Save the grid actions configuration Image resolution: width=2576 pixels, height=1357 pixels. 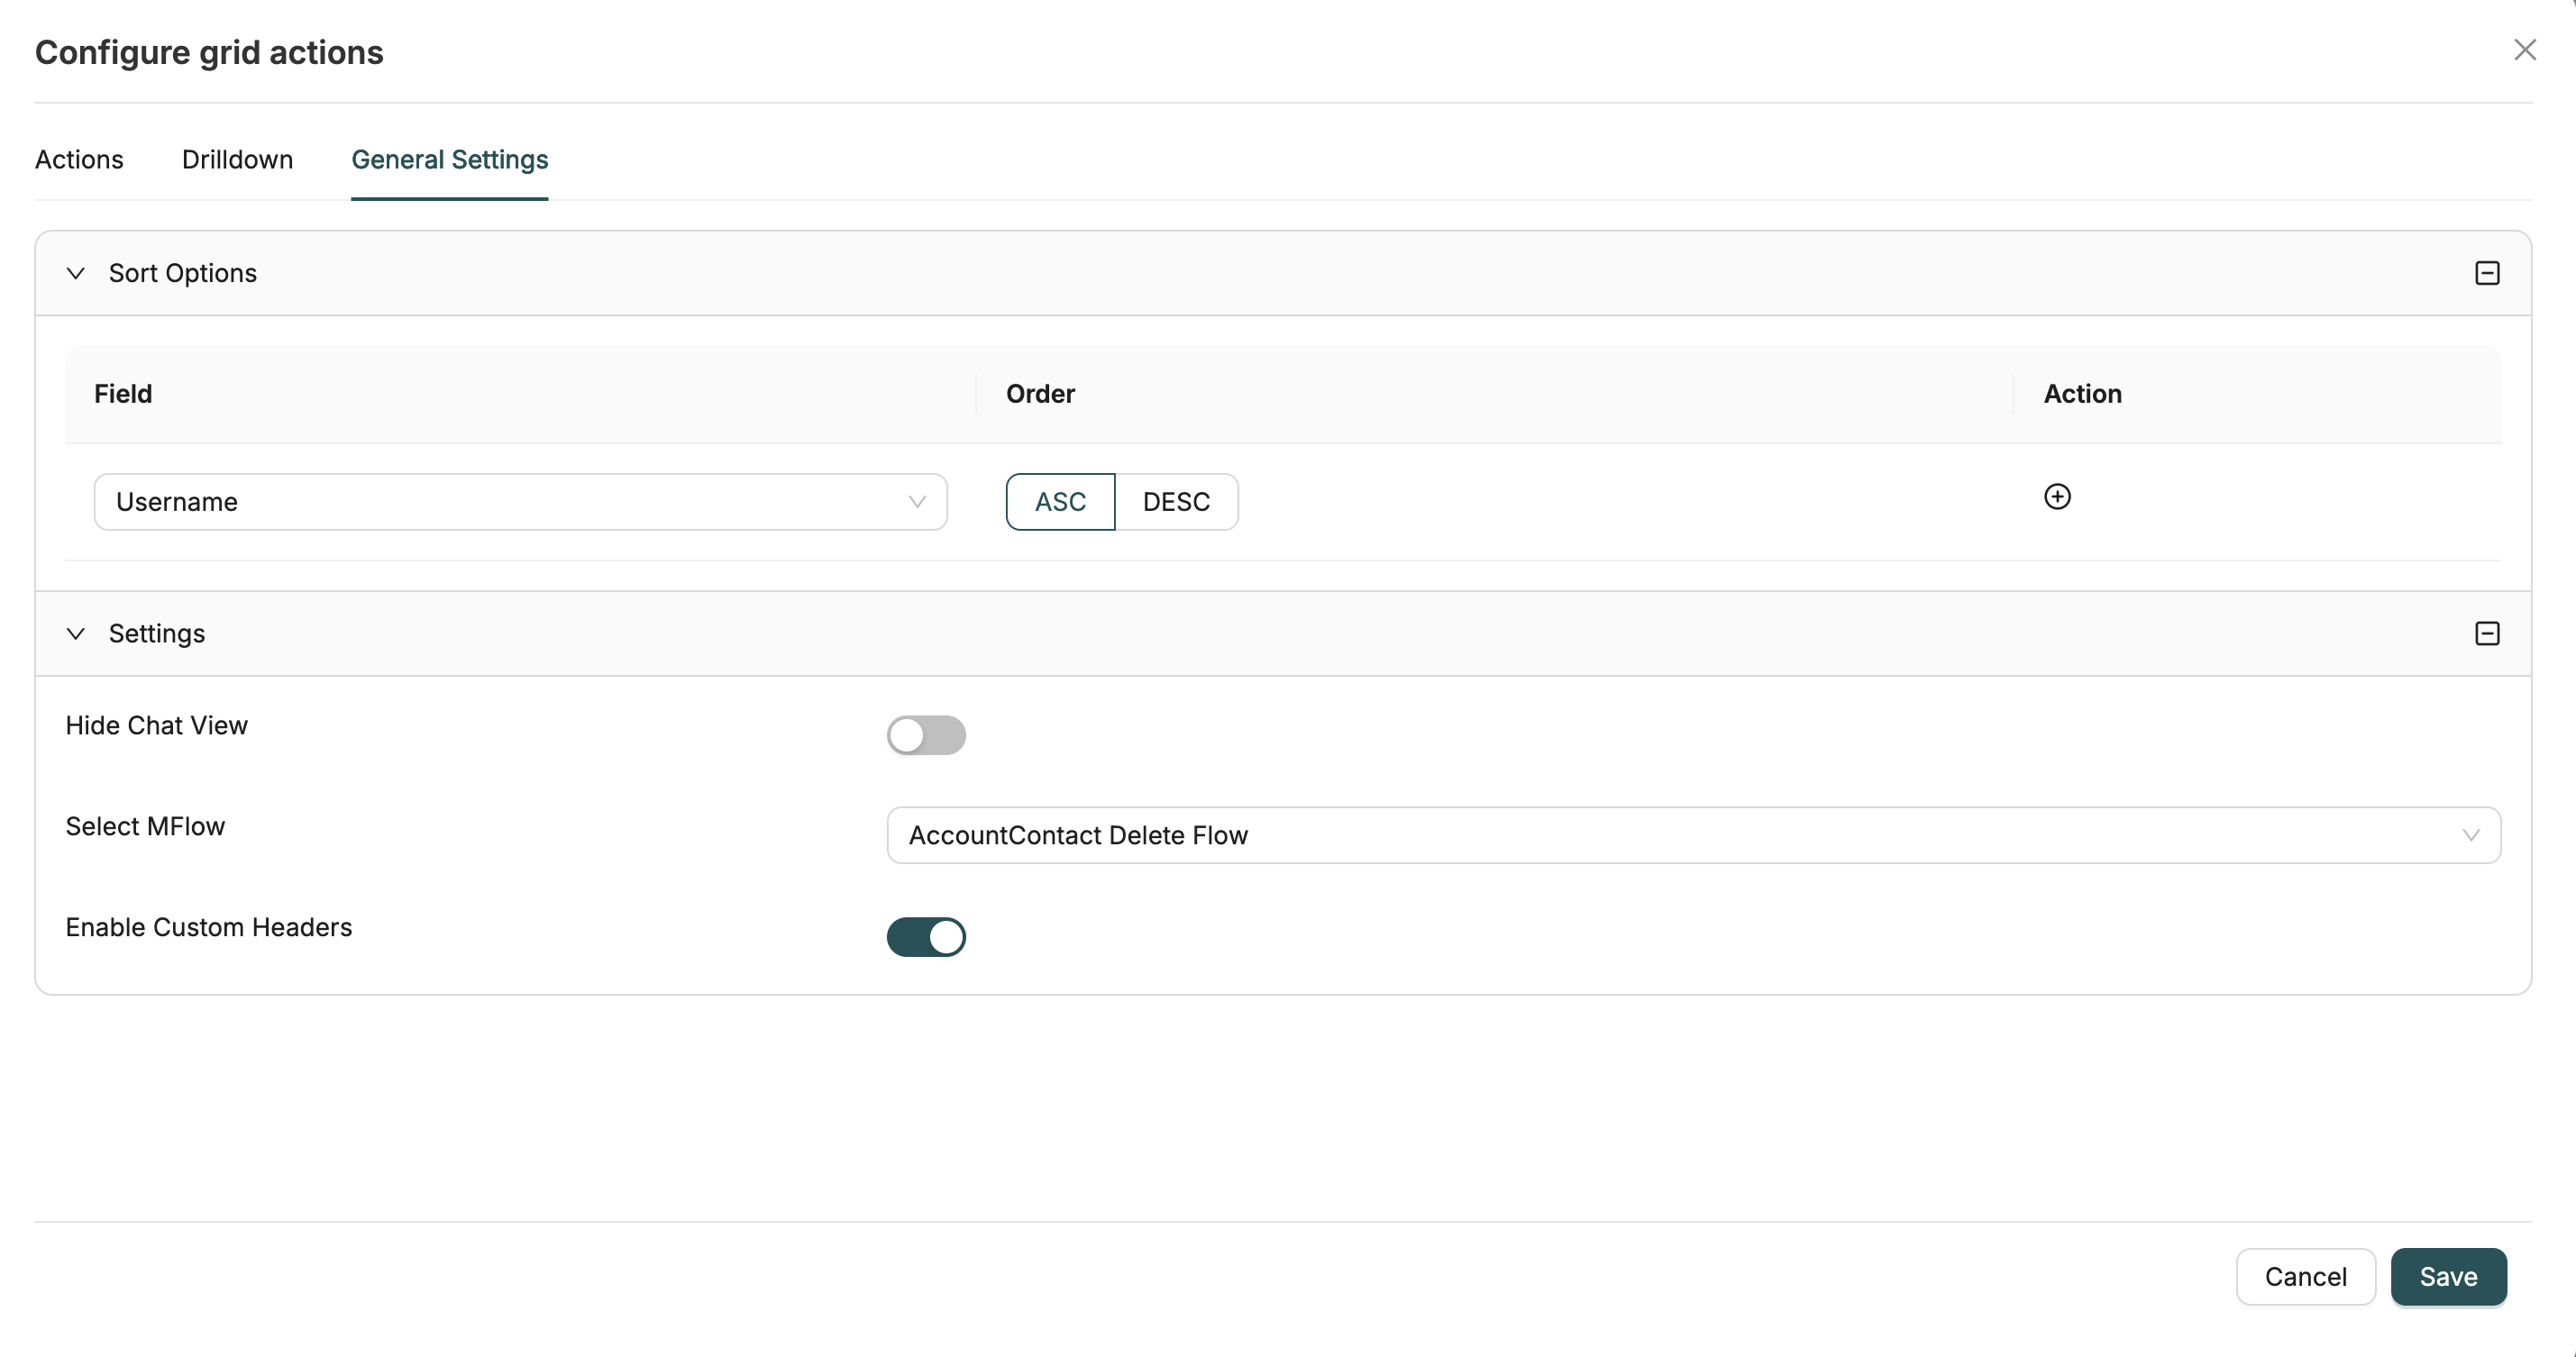click(2448, 1276)
